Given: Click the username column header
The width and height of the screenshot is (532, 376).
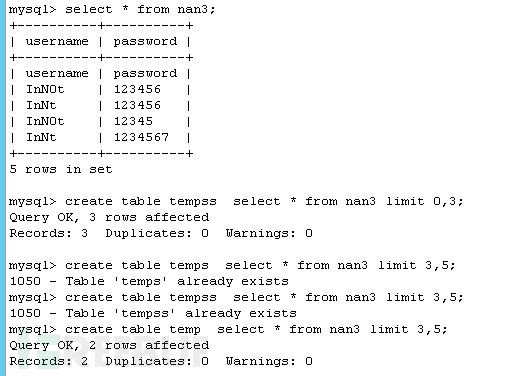Looking at the screenshot, I should (x=57, y=41).
